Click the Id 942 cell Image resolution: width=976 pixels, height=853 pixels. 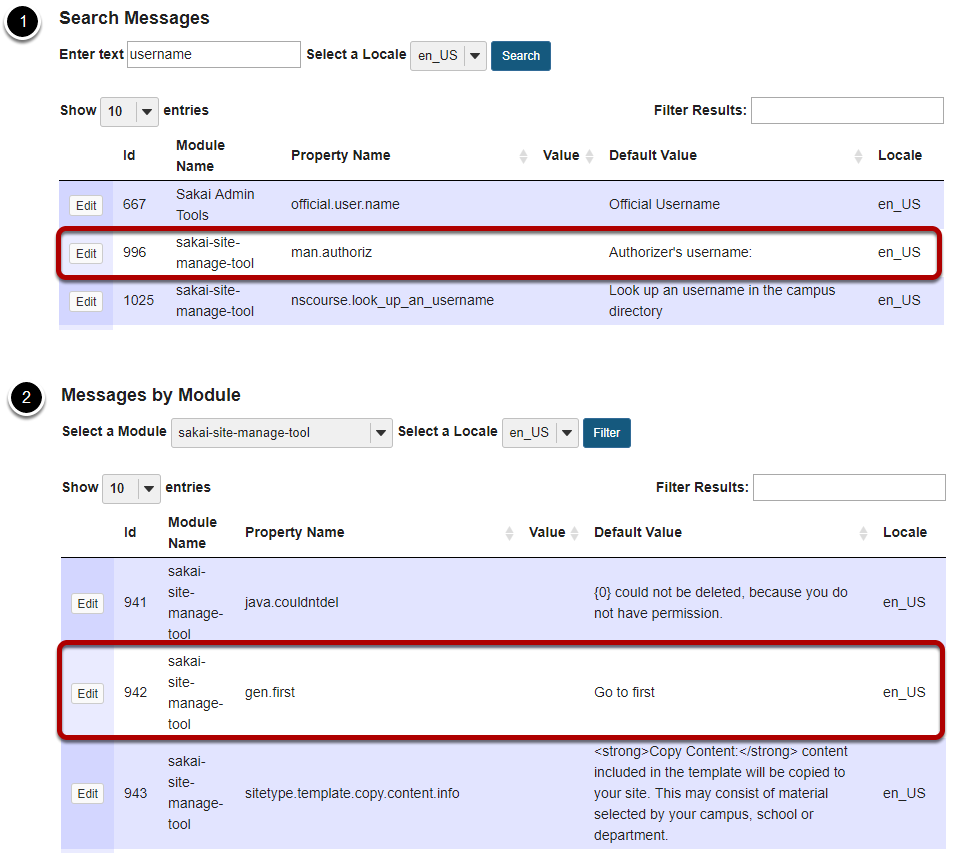click(x=135, y=692)
